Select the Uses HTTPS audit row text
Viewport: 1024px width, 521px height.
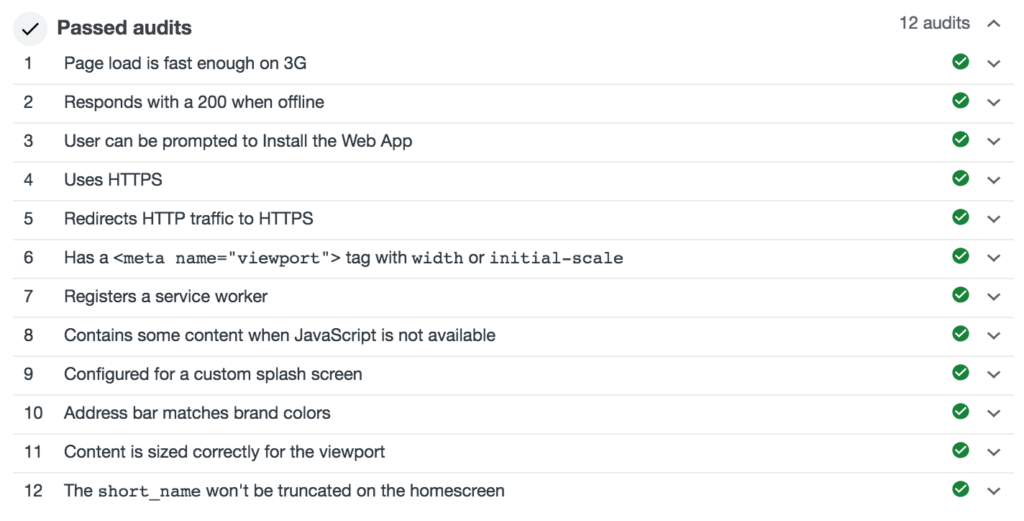coord(113,180)
